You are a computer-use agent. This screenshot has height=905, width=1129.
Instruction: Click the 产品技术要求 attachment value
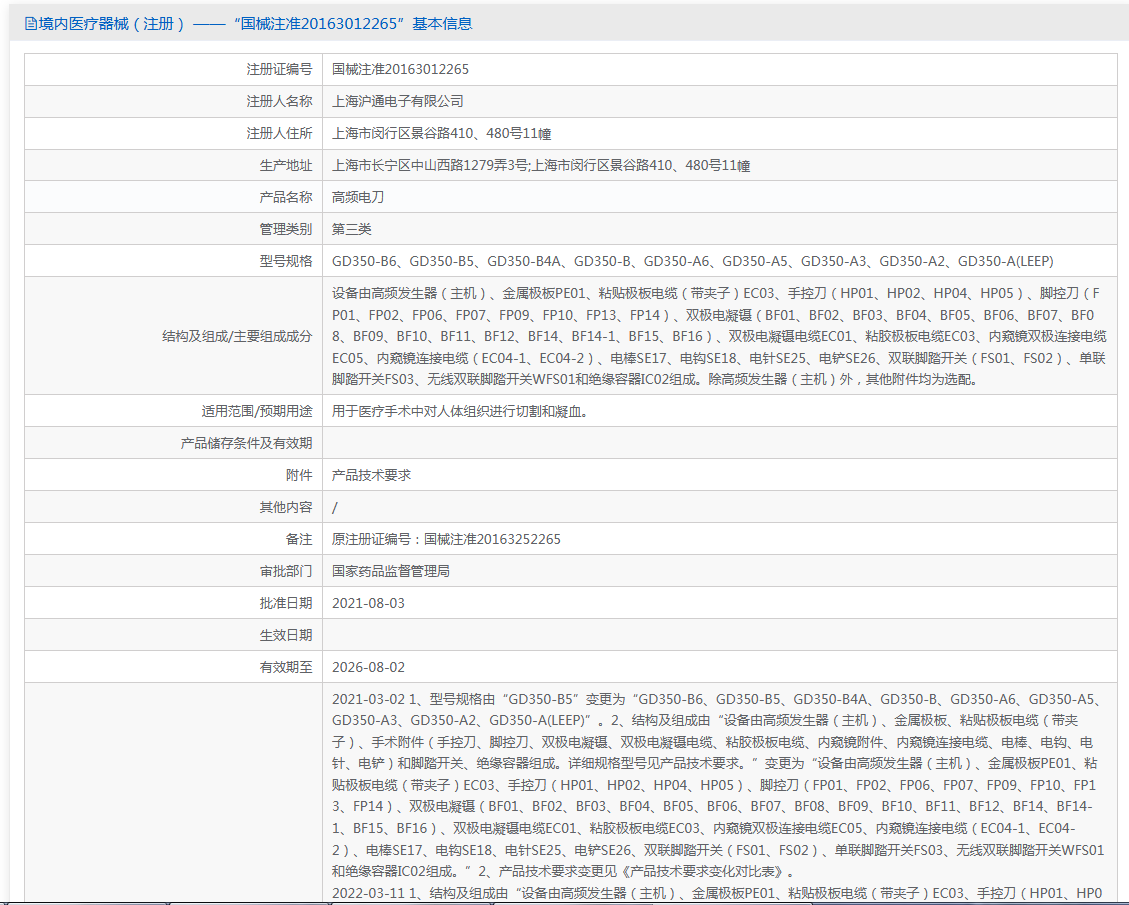(371, 475)
